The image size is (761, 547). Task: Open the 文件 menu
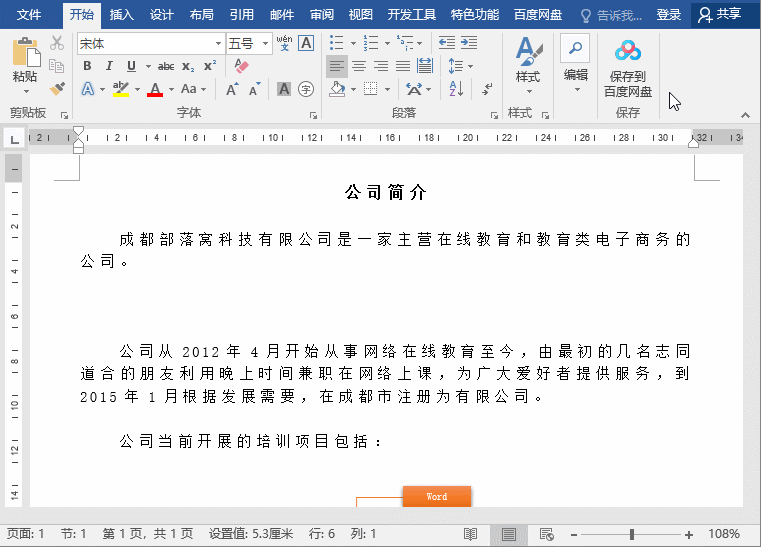tap(29, 15)
